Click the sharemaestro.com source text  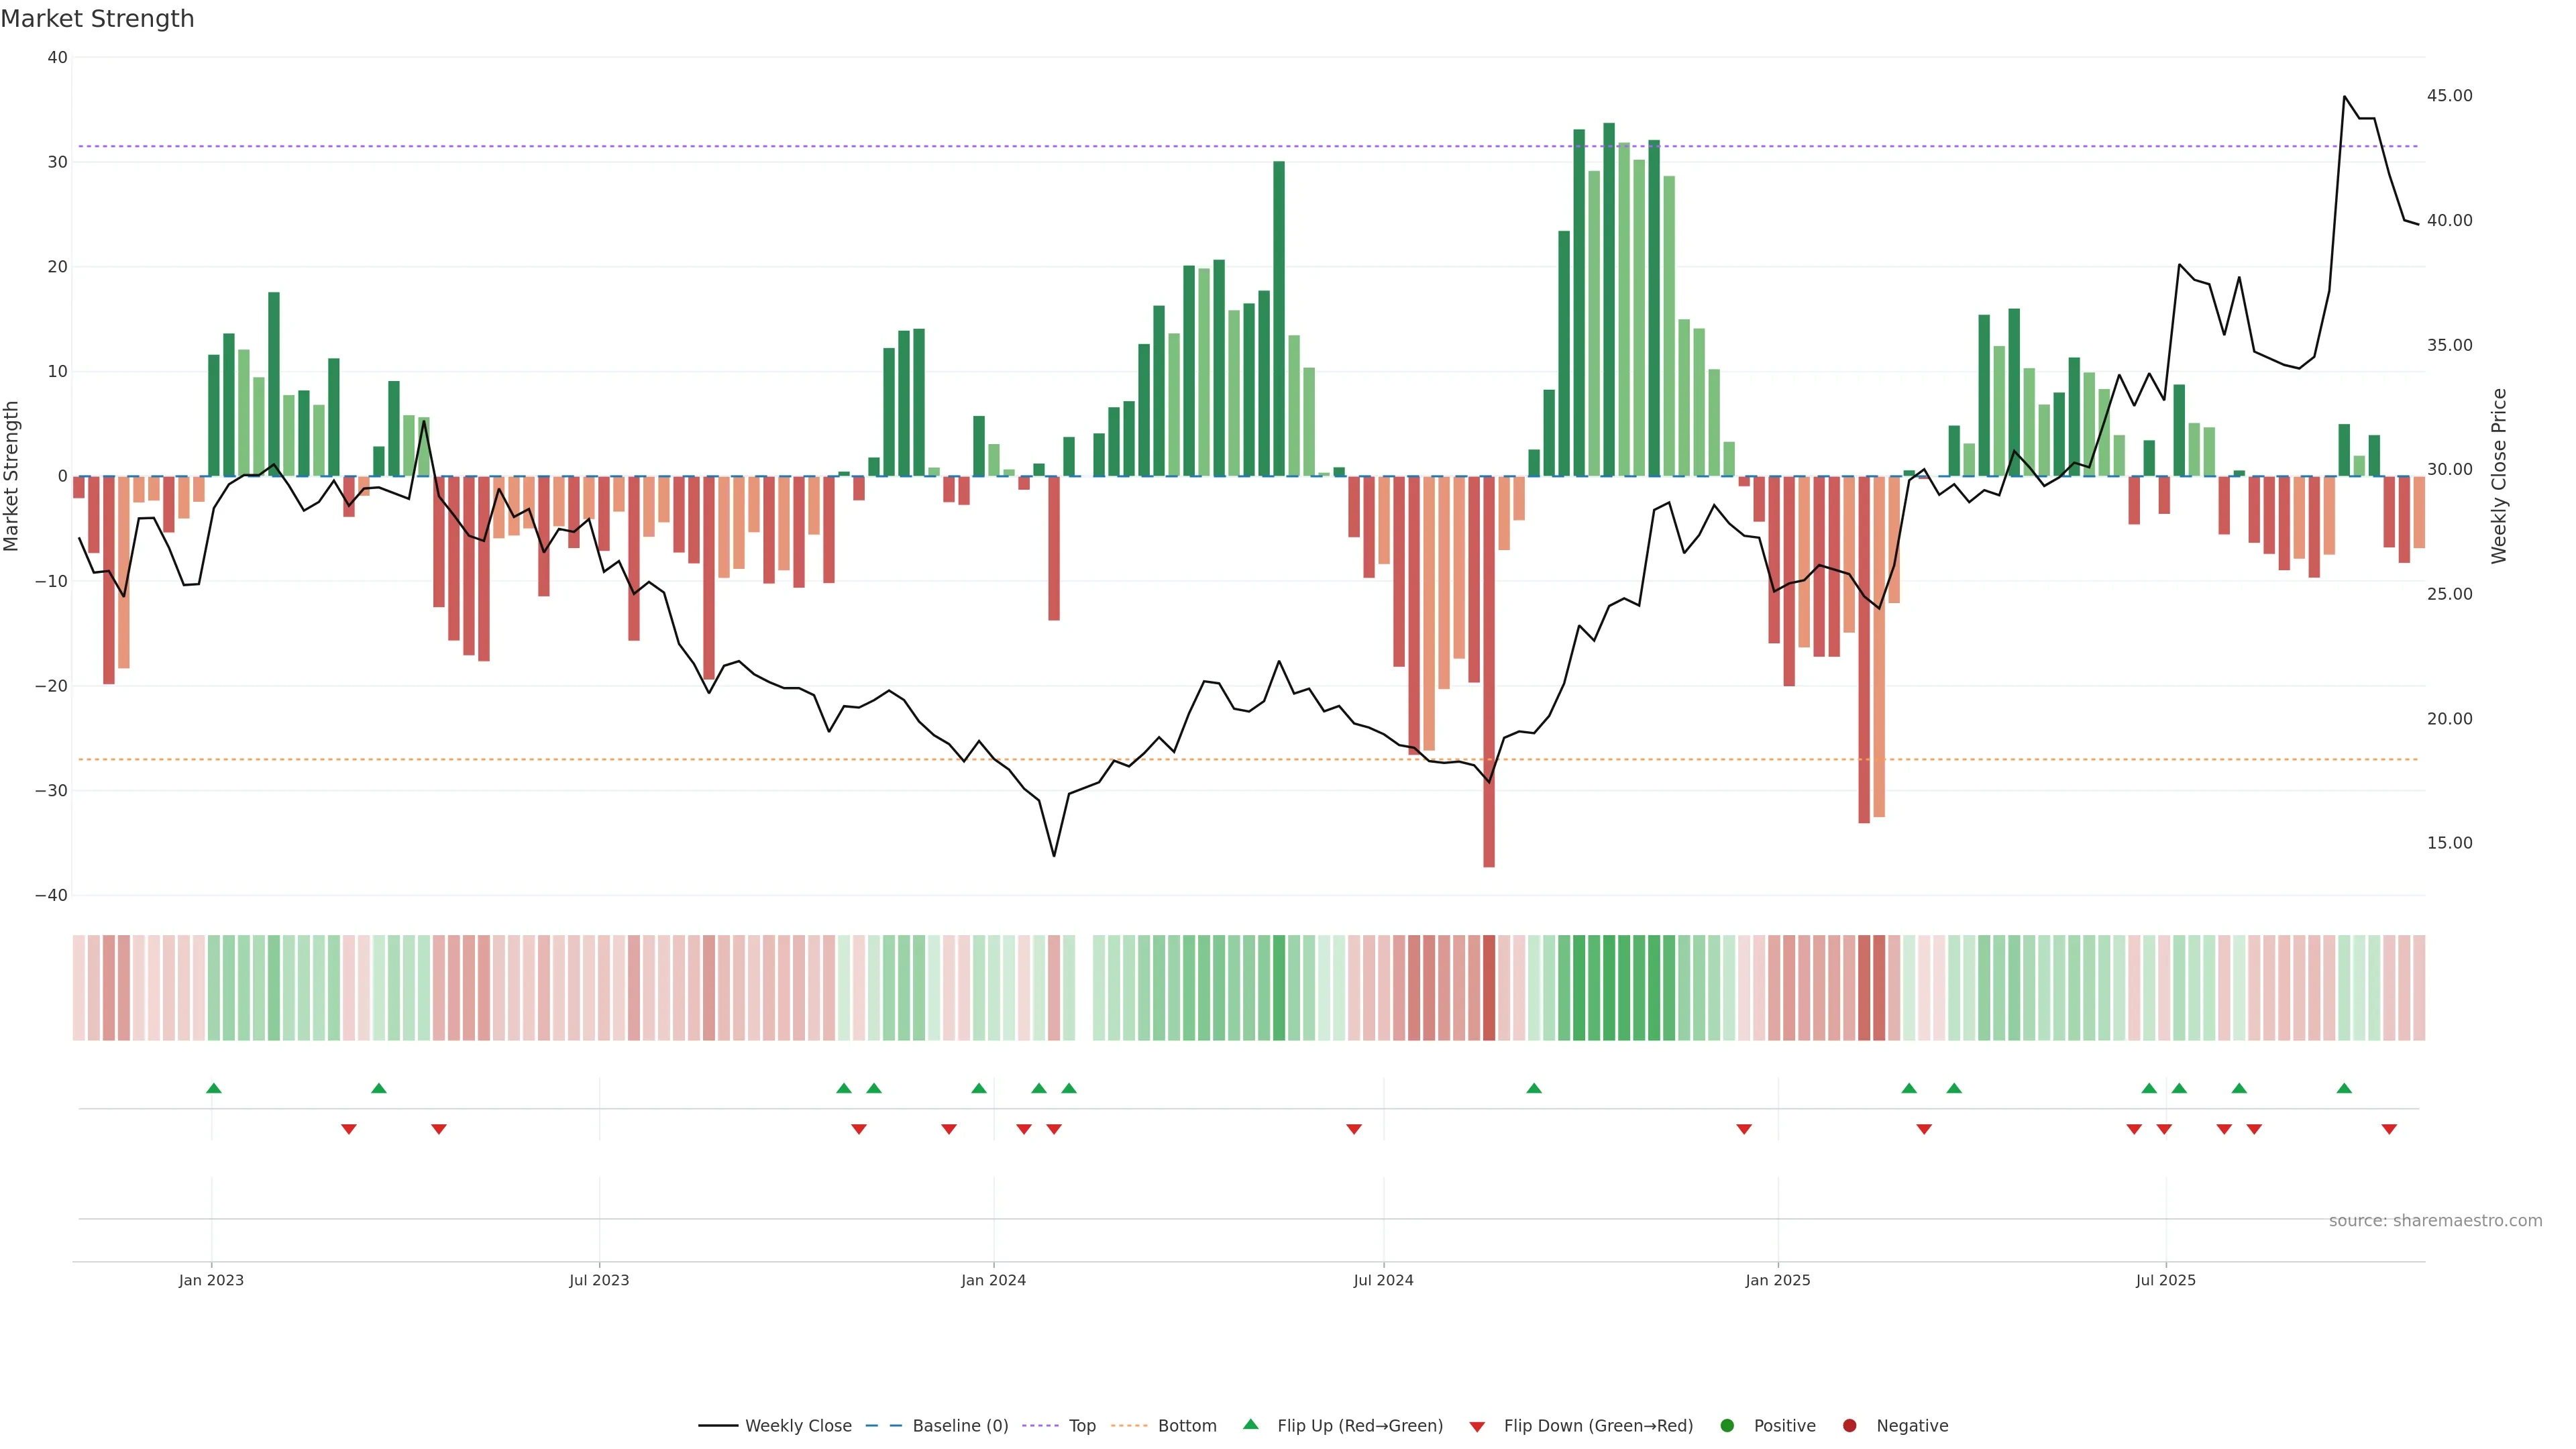coord(2435,1220)
